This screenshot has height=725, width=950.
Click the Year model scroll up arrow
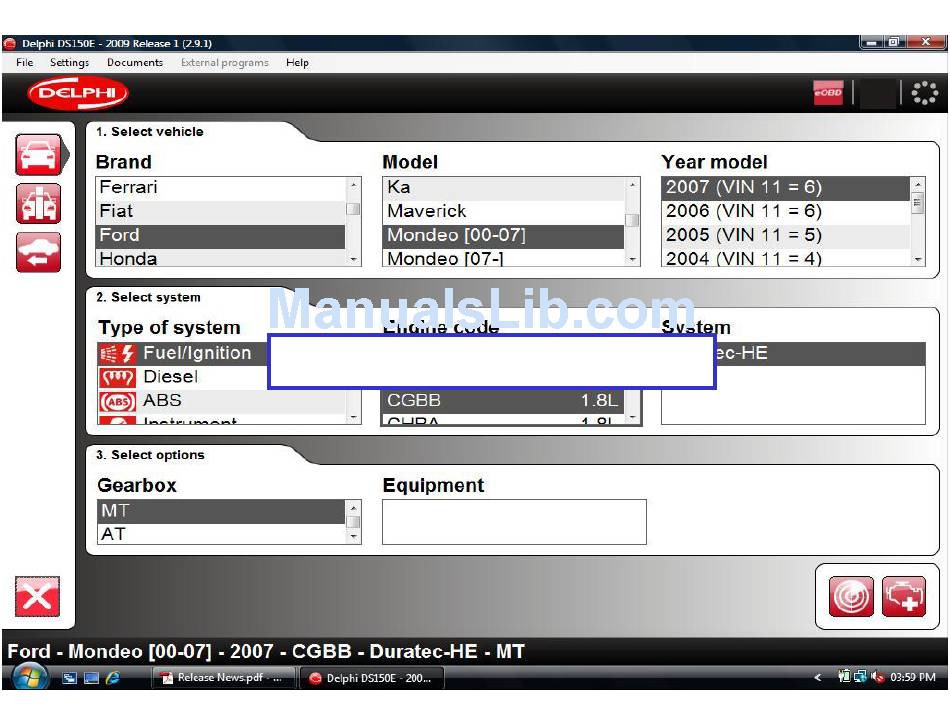coord(918,184)
